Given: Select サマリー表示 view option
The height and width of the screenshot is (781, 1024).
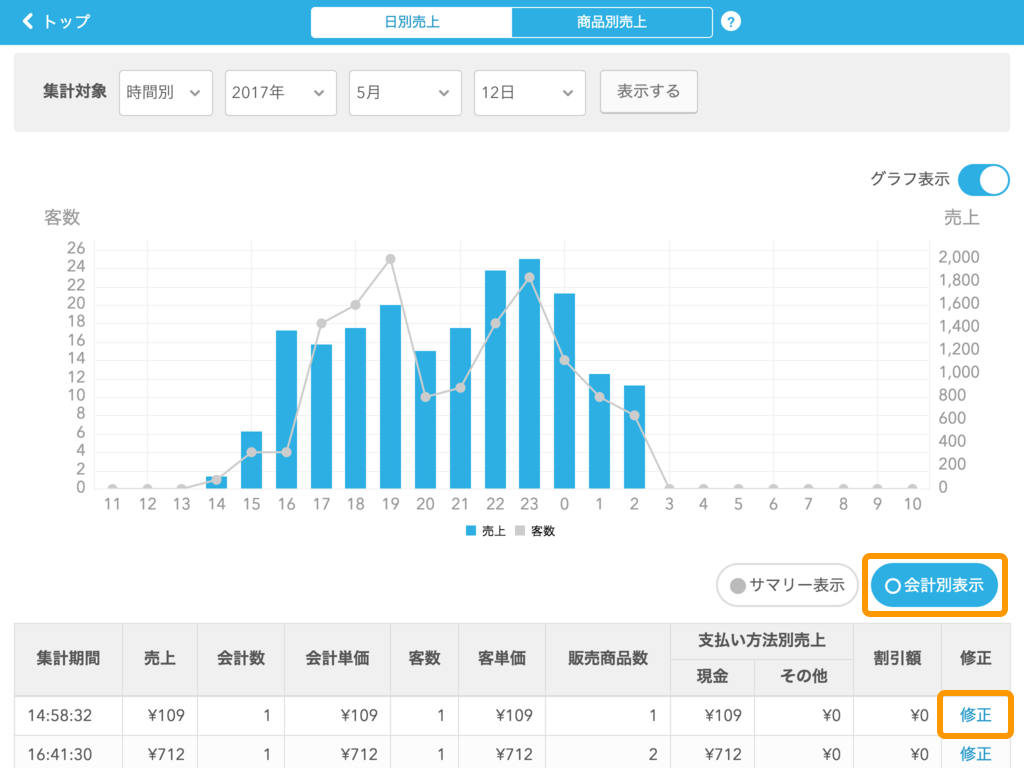Looking at the screenshot, I should click(787, 585).
